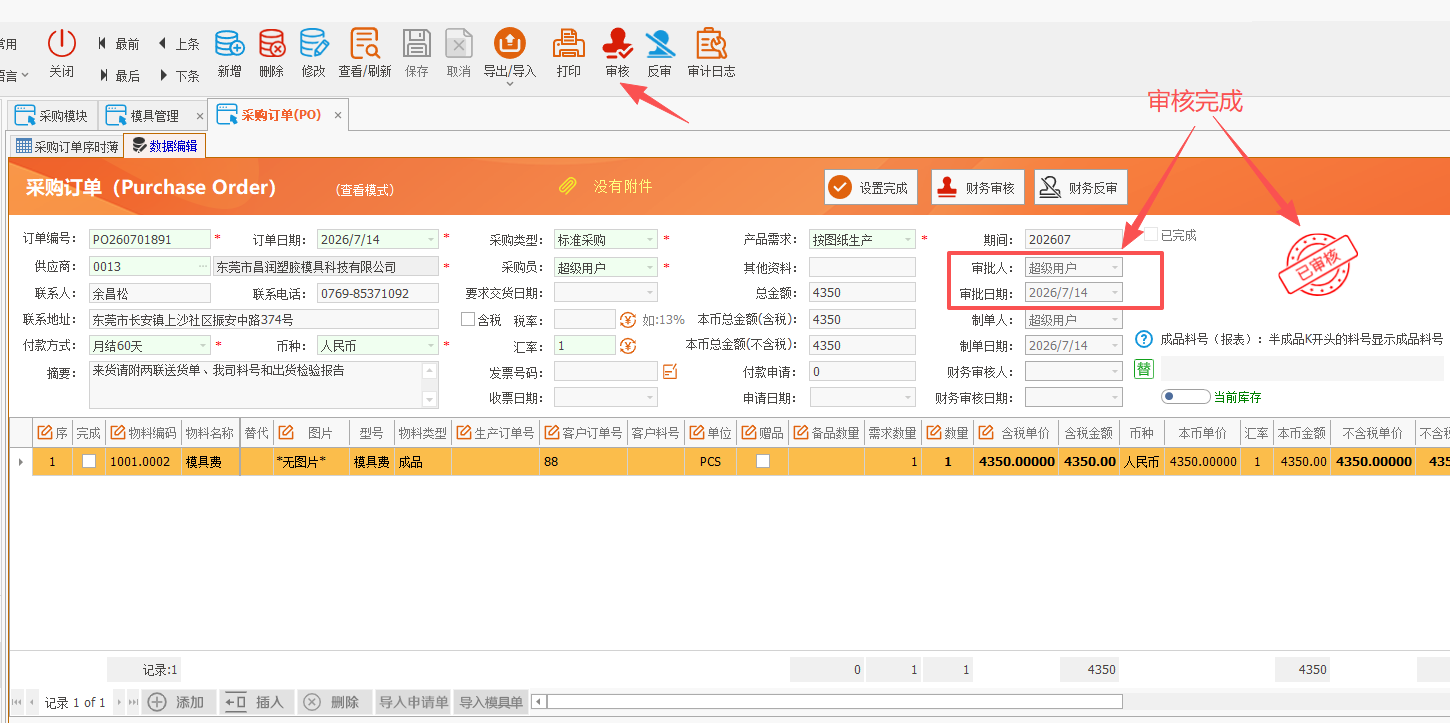
Task: Click the 导入申请单 button
Action: (413, 702)
